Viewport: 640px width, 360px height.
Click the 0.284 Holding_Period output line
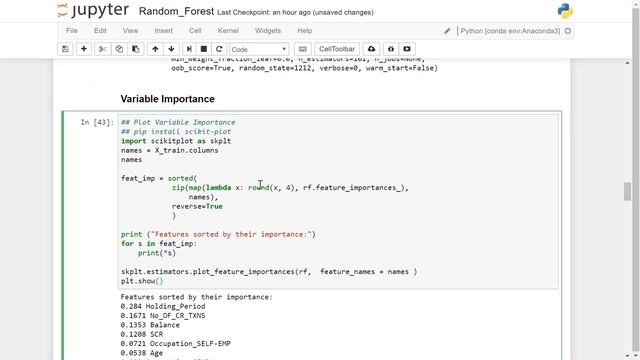pyautogui.click(x=163, y=306)
